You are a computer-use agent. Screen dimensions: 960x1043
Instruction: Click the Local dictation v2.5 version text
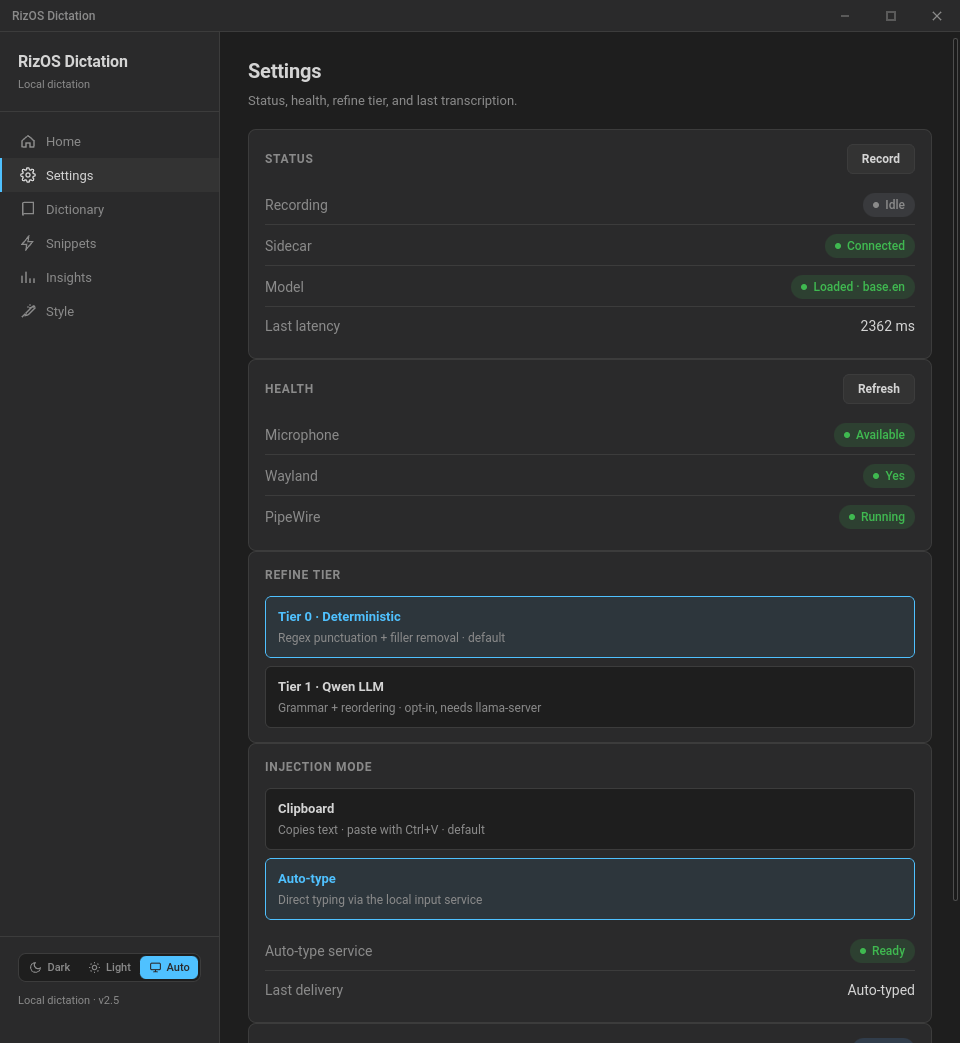(69, 1000)
